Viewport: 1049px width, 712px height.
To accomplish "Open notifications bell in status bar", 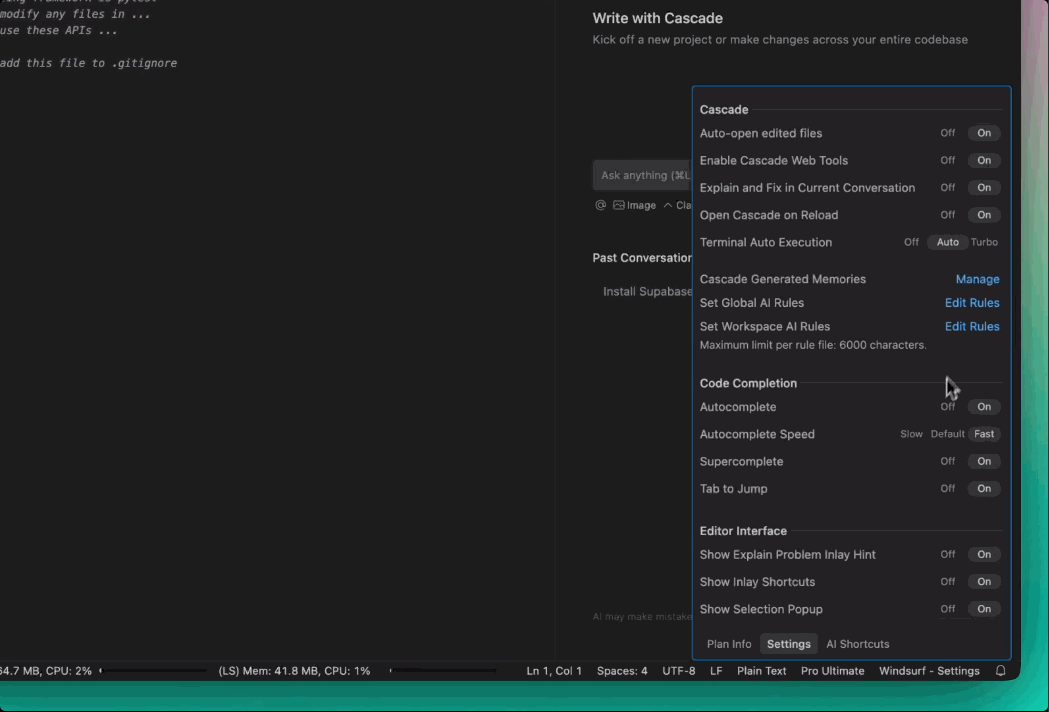I will [x=1000, y=671].
